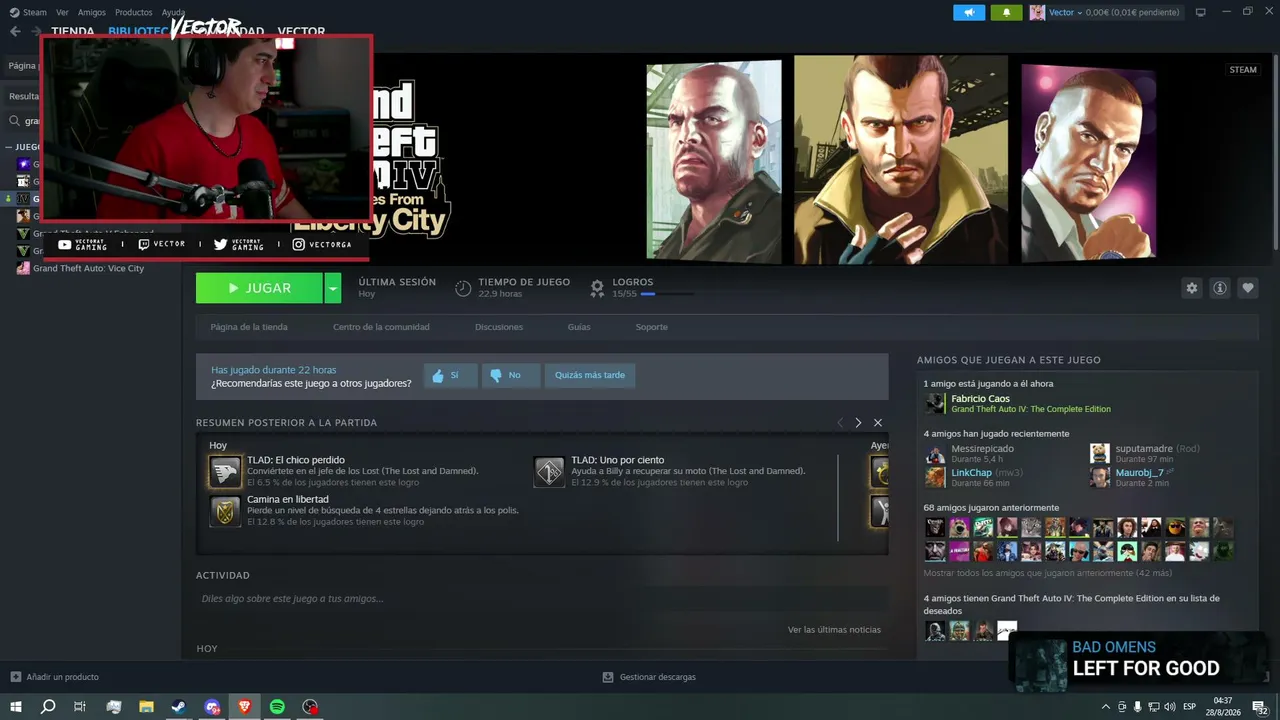
Task: Open Fabricio Caos friend profile
Action: pos(980,399)
